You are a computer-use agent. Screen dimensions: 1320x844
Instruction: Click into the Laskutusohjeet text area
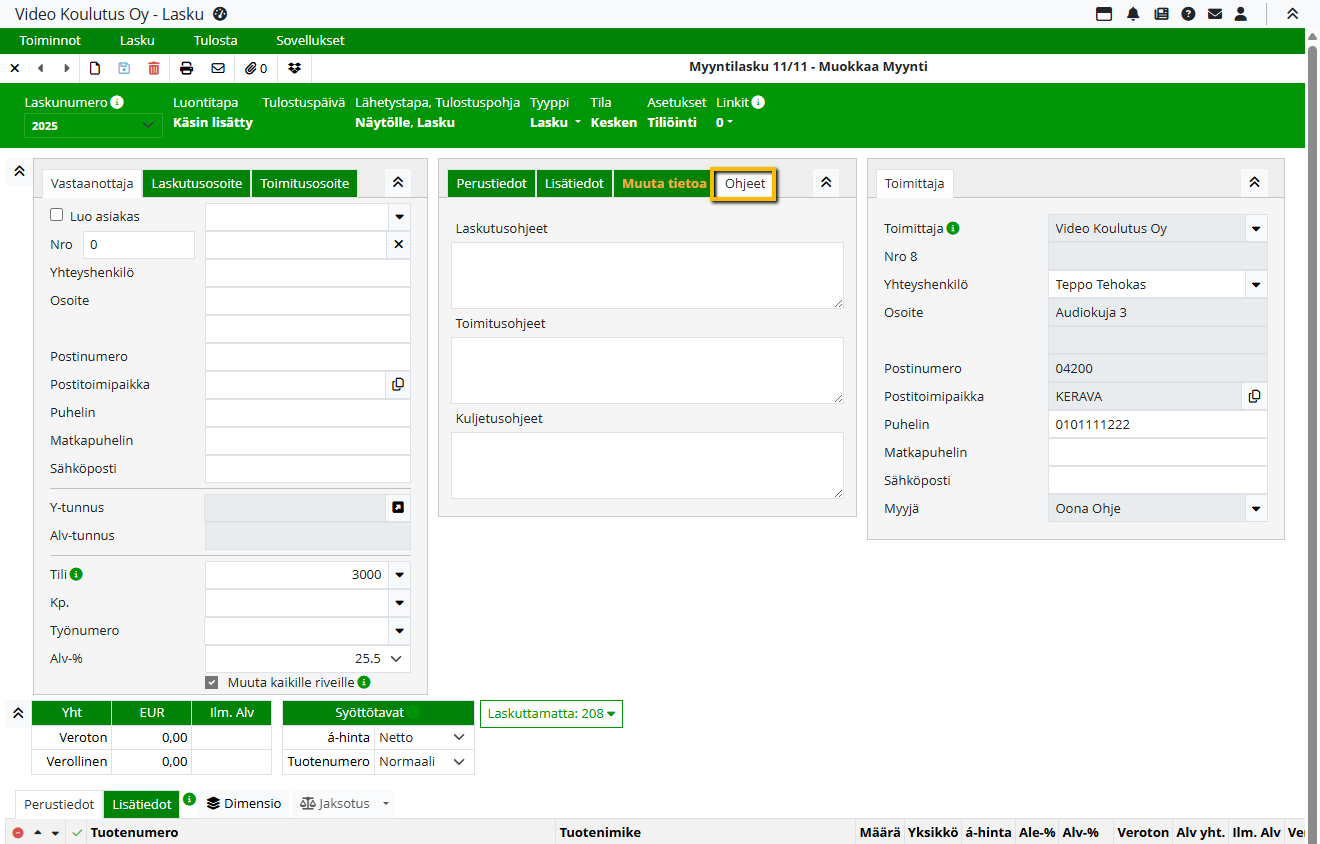coord(647,275)
